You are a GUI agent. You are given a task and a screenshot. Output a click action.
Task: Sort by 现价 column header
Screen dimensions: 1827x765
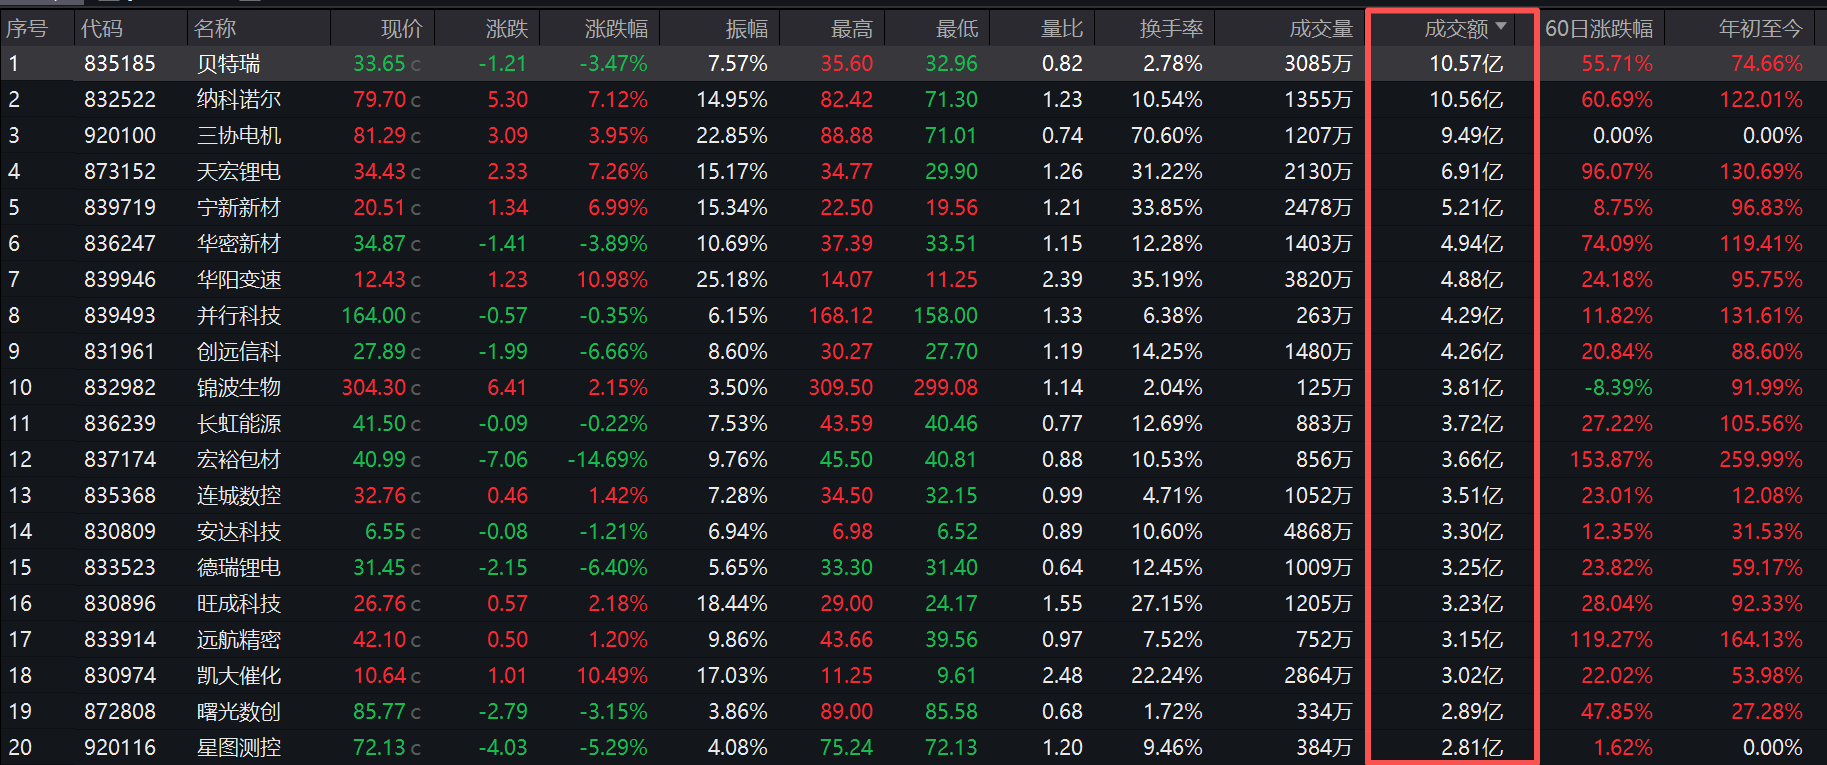tap(402, 29)
